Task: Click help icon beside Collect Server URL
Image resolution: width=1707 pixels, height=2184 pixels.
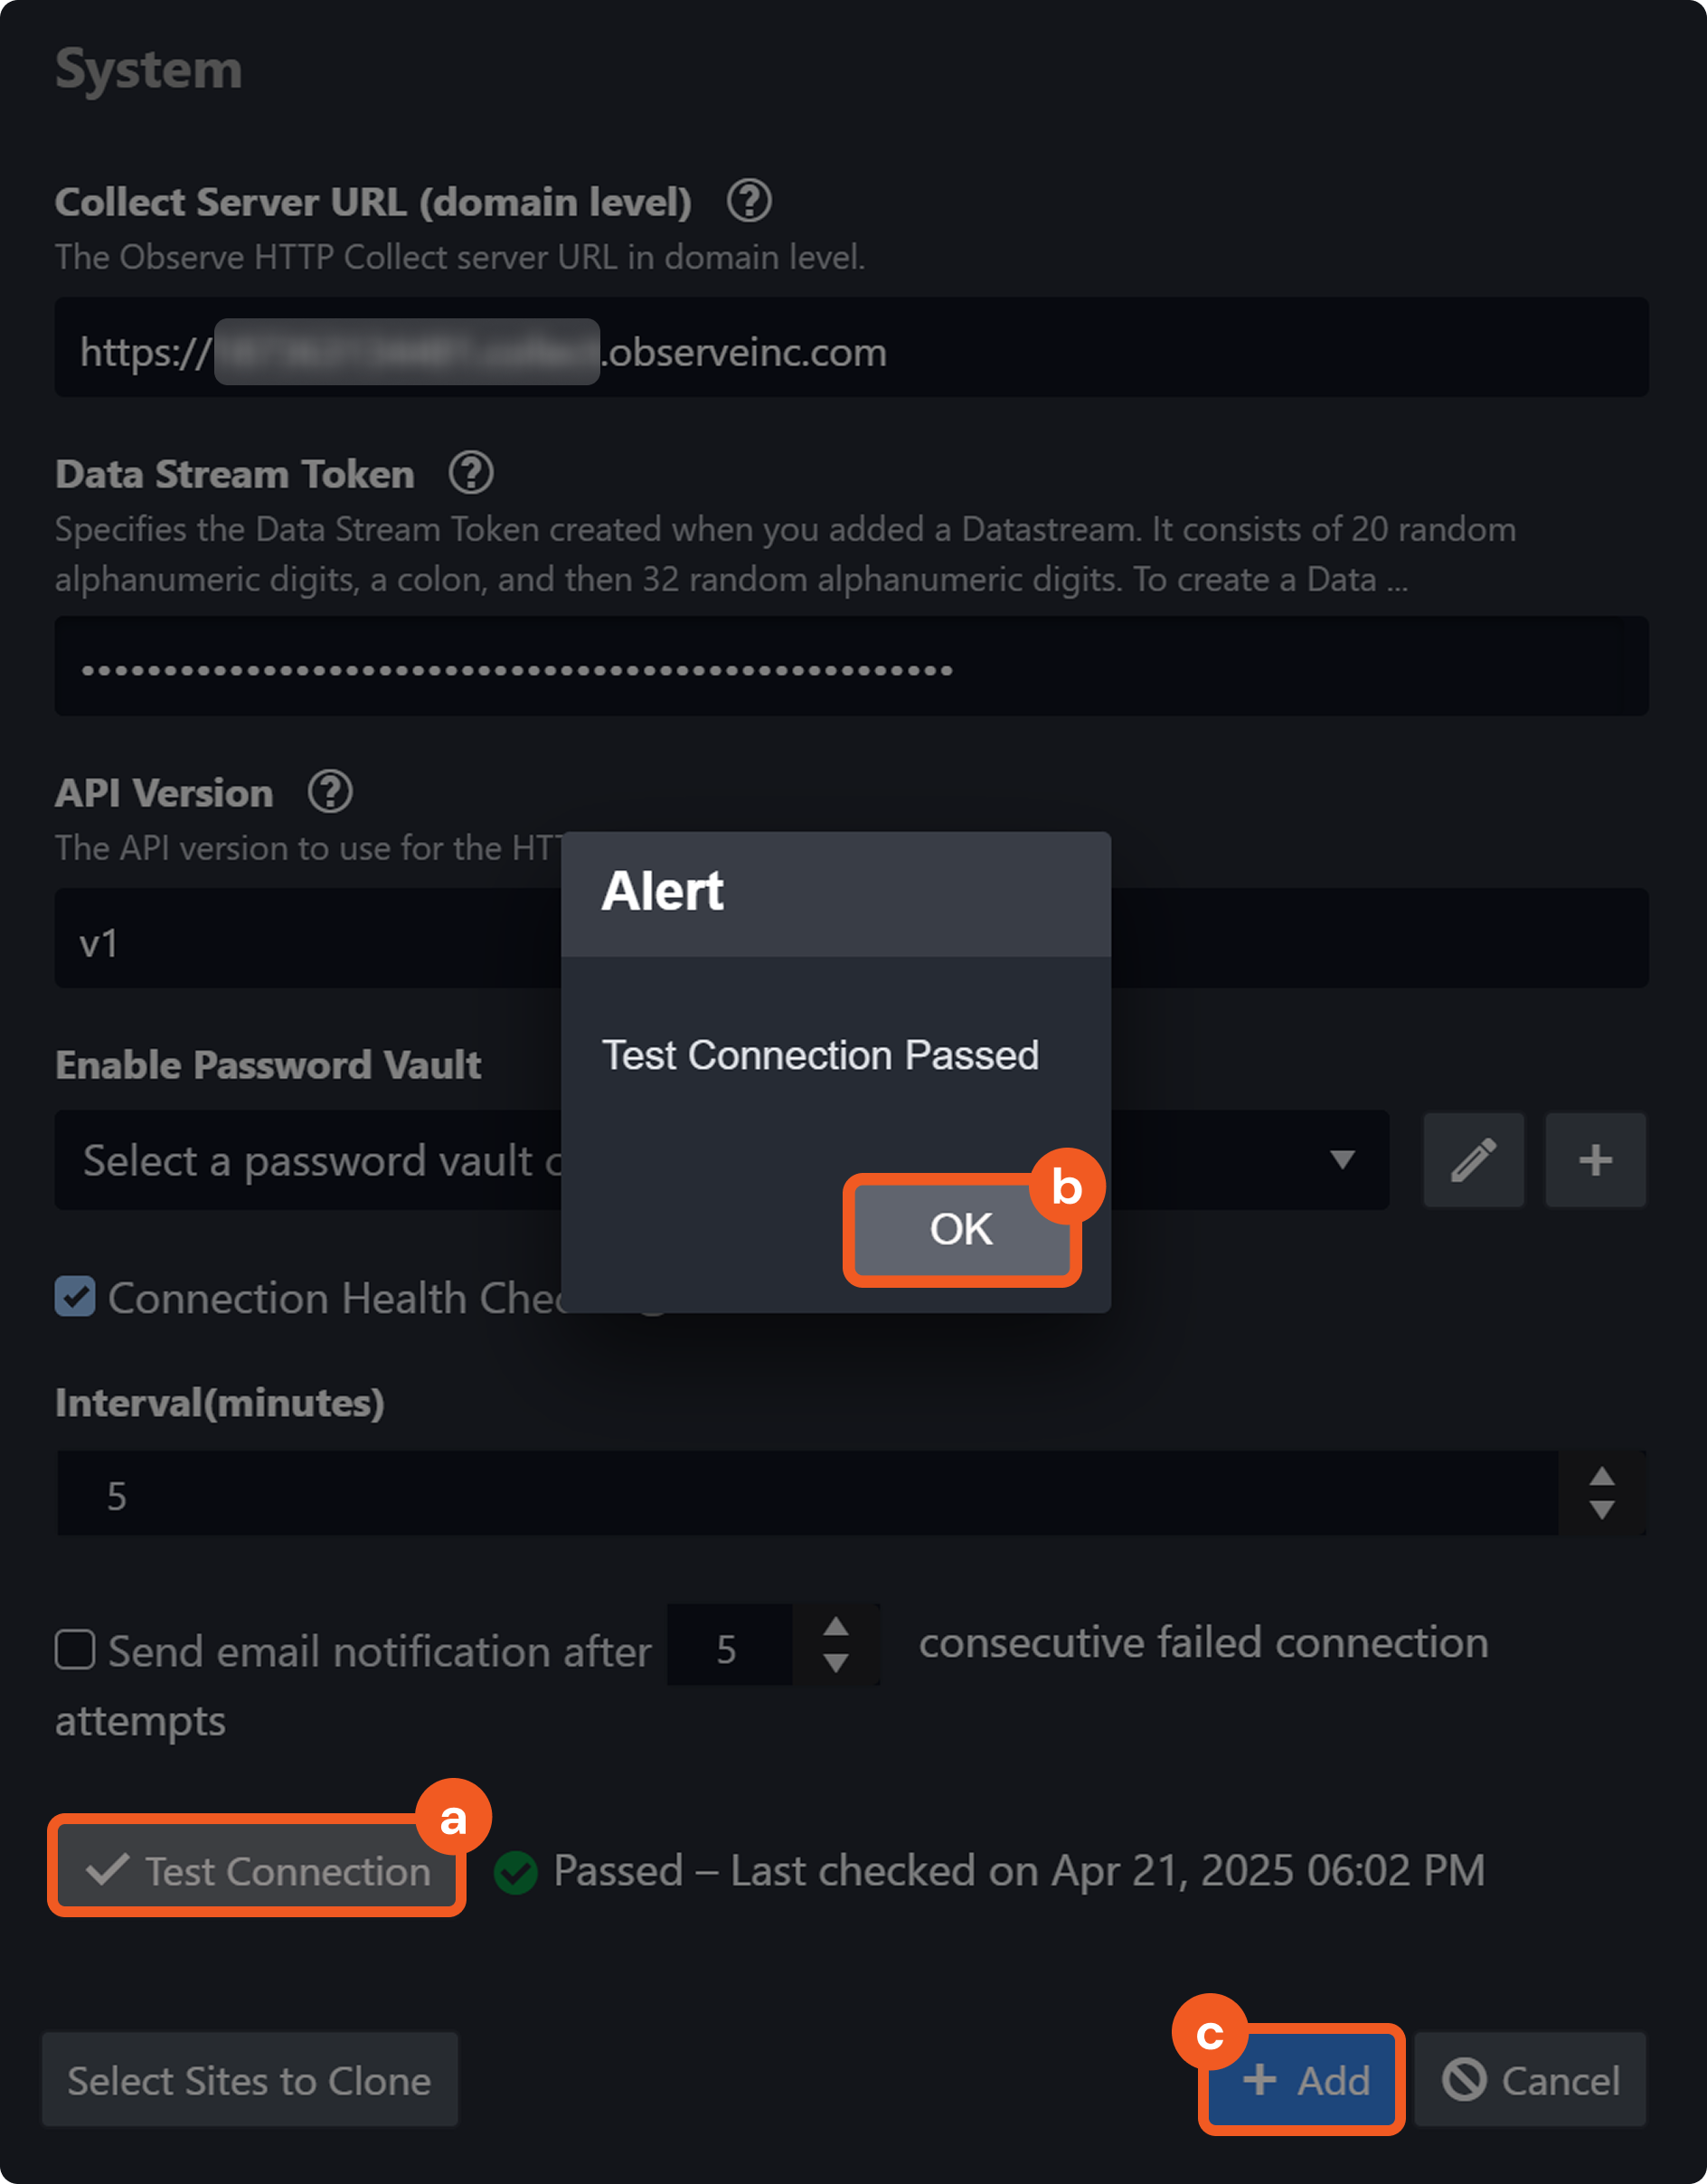Action: (x=749, y=201)
